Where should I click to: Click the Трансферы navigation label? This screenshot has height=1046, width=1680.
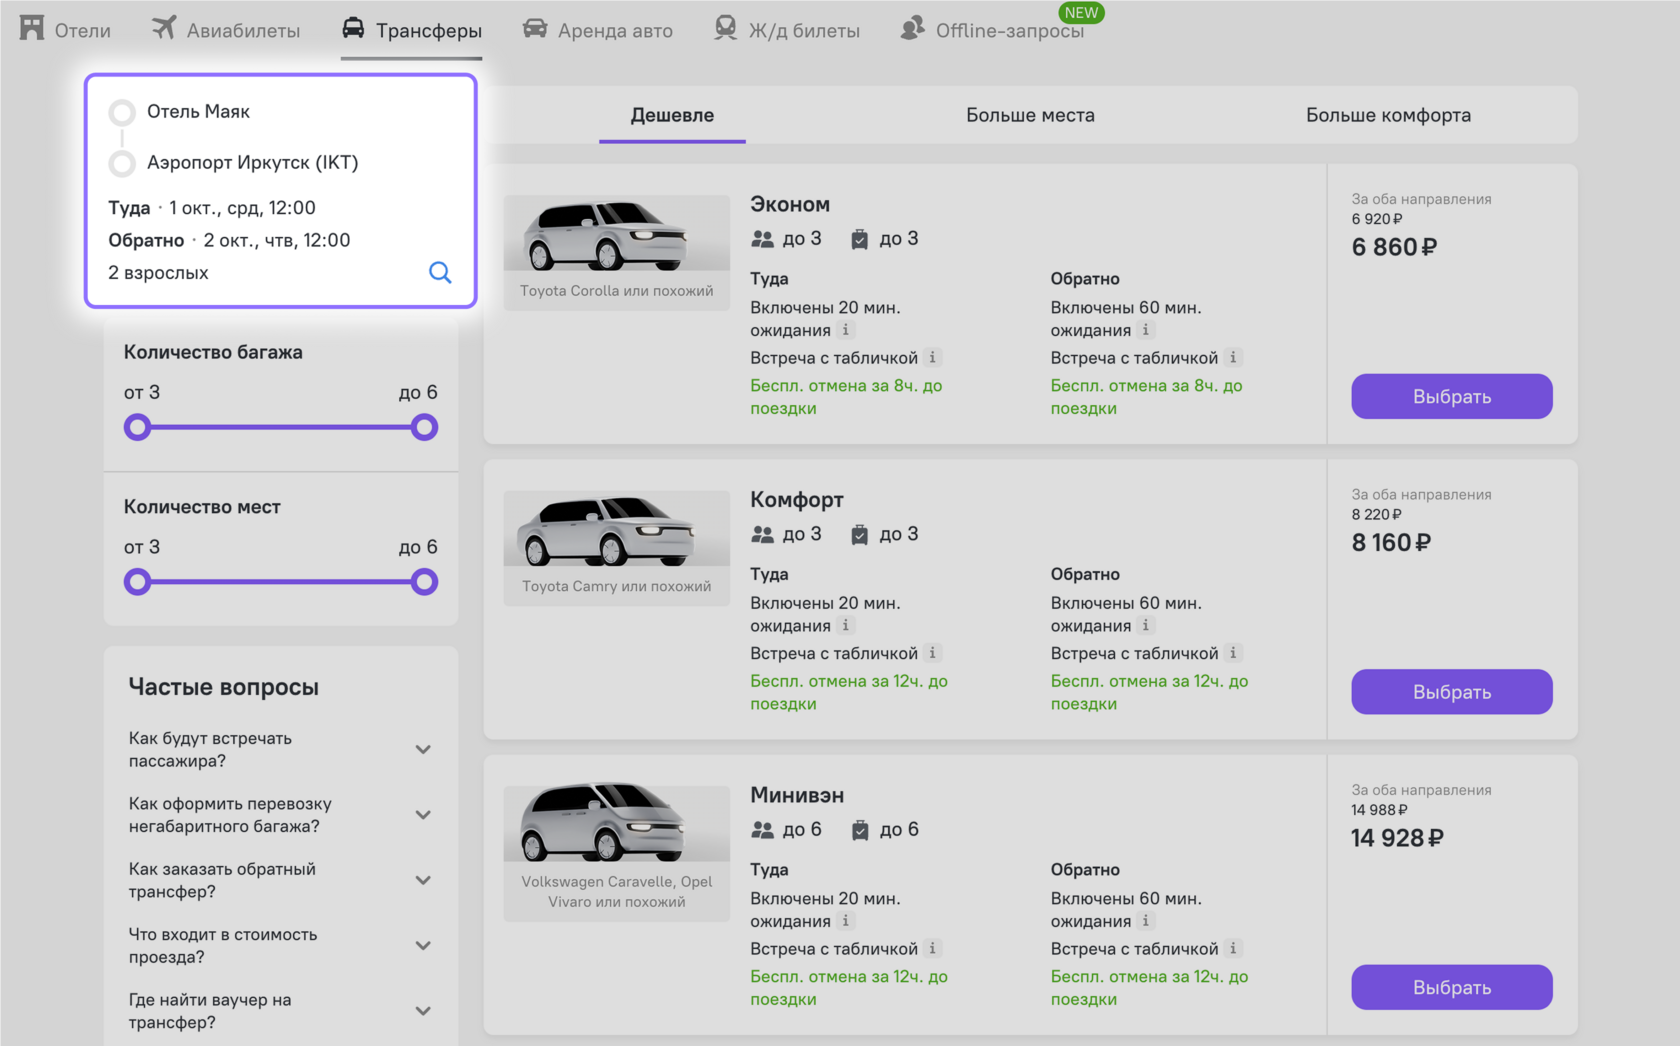(x=429, y=30)
